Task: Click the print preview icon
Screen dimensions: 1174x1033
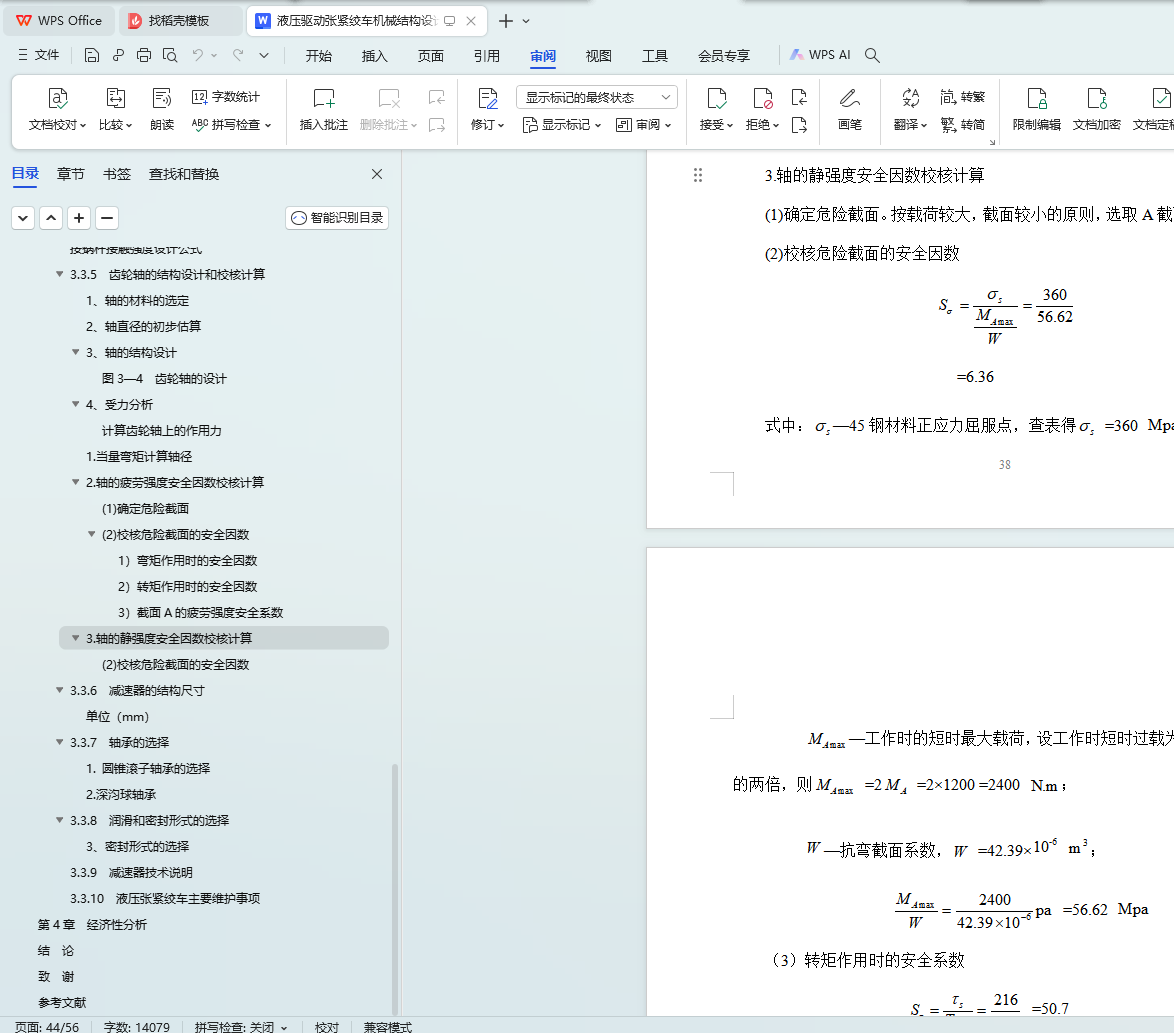Action: click(x=170, y=55)
